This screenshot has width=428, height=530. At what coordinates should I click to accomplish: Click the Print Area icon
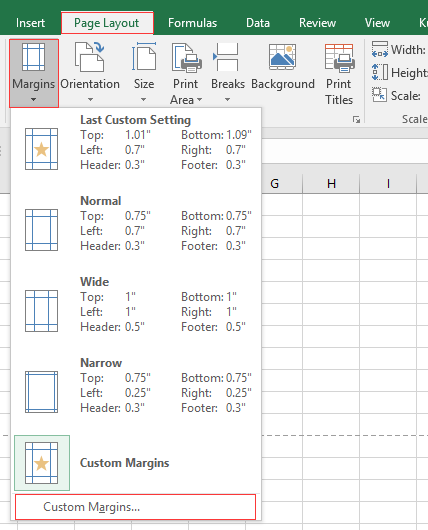tap(187, 58)
